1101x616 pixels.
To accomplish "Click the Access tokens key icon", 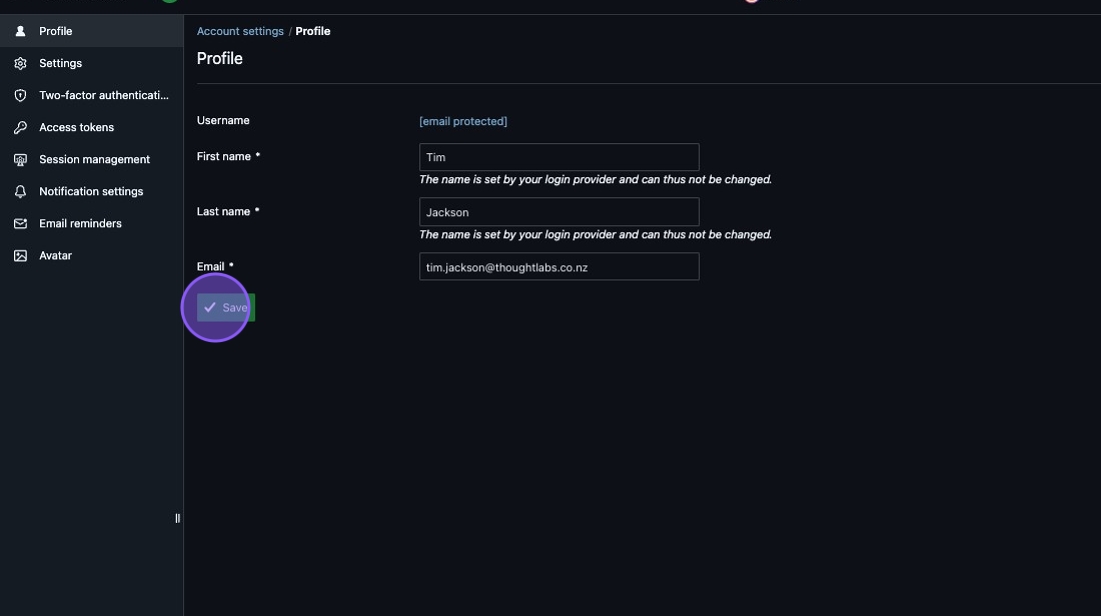I will pyautogui.click(x=20, y=127).
